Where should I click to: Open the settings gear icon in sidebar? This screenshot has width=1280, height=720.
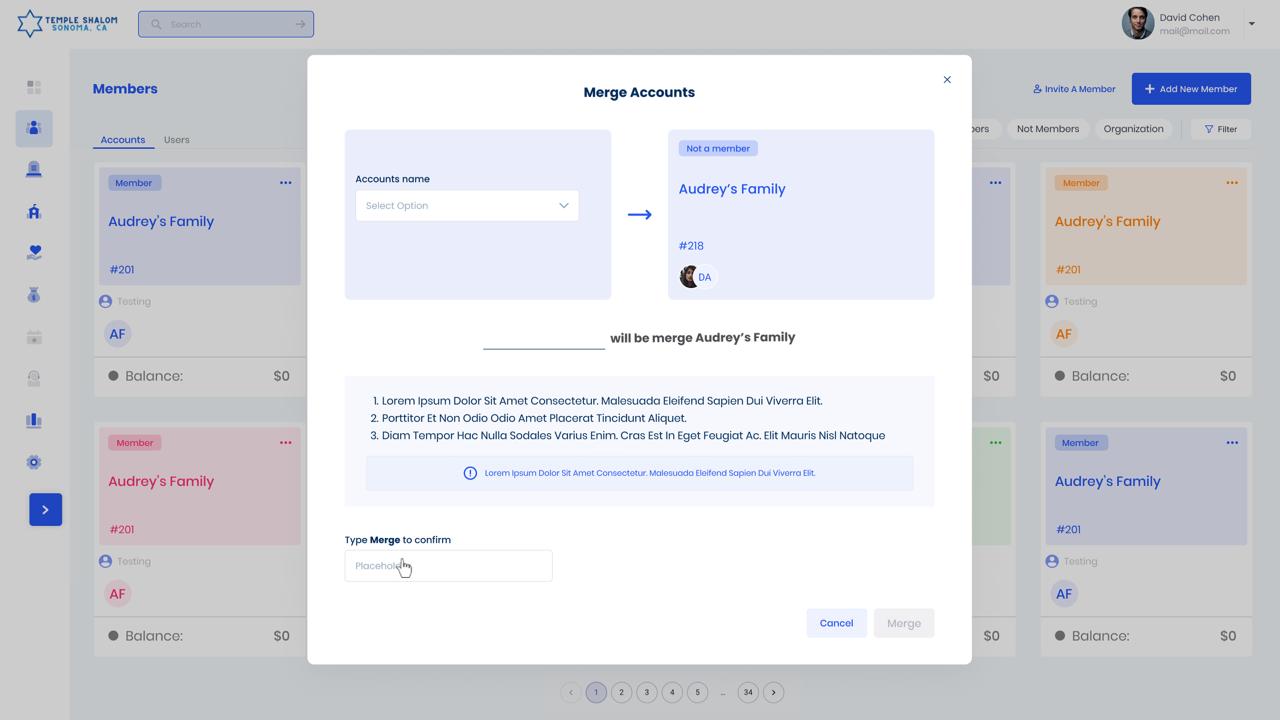[34, 462]
